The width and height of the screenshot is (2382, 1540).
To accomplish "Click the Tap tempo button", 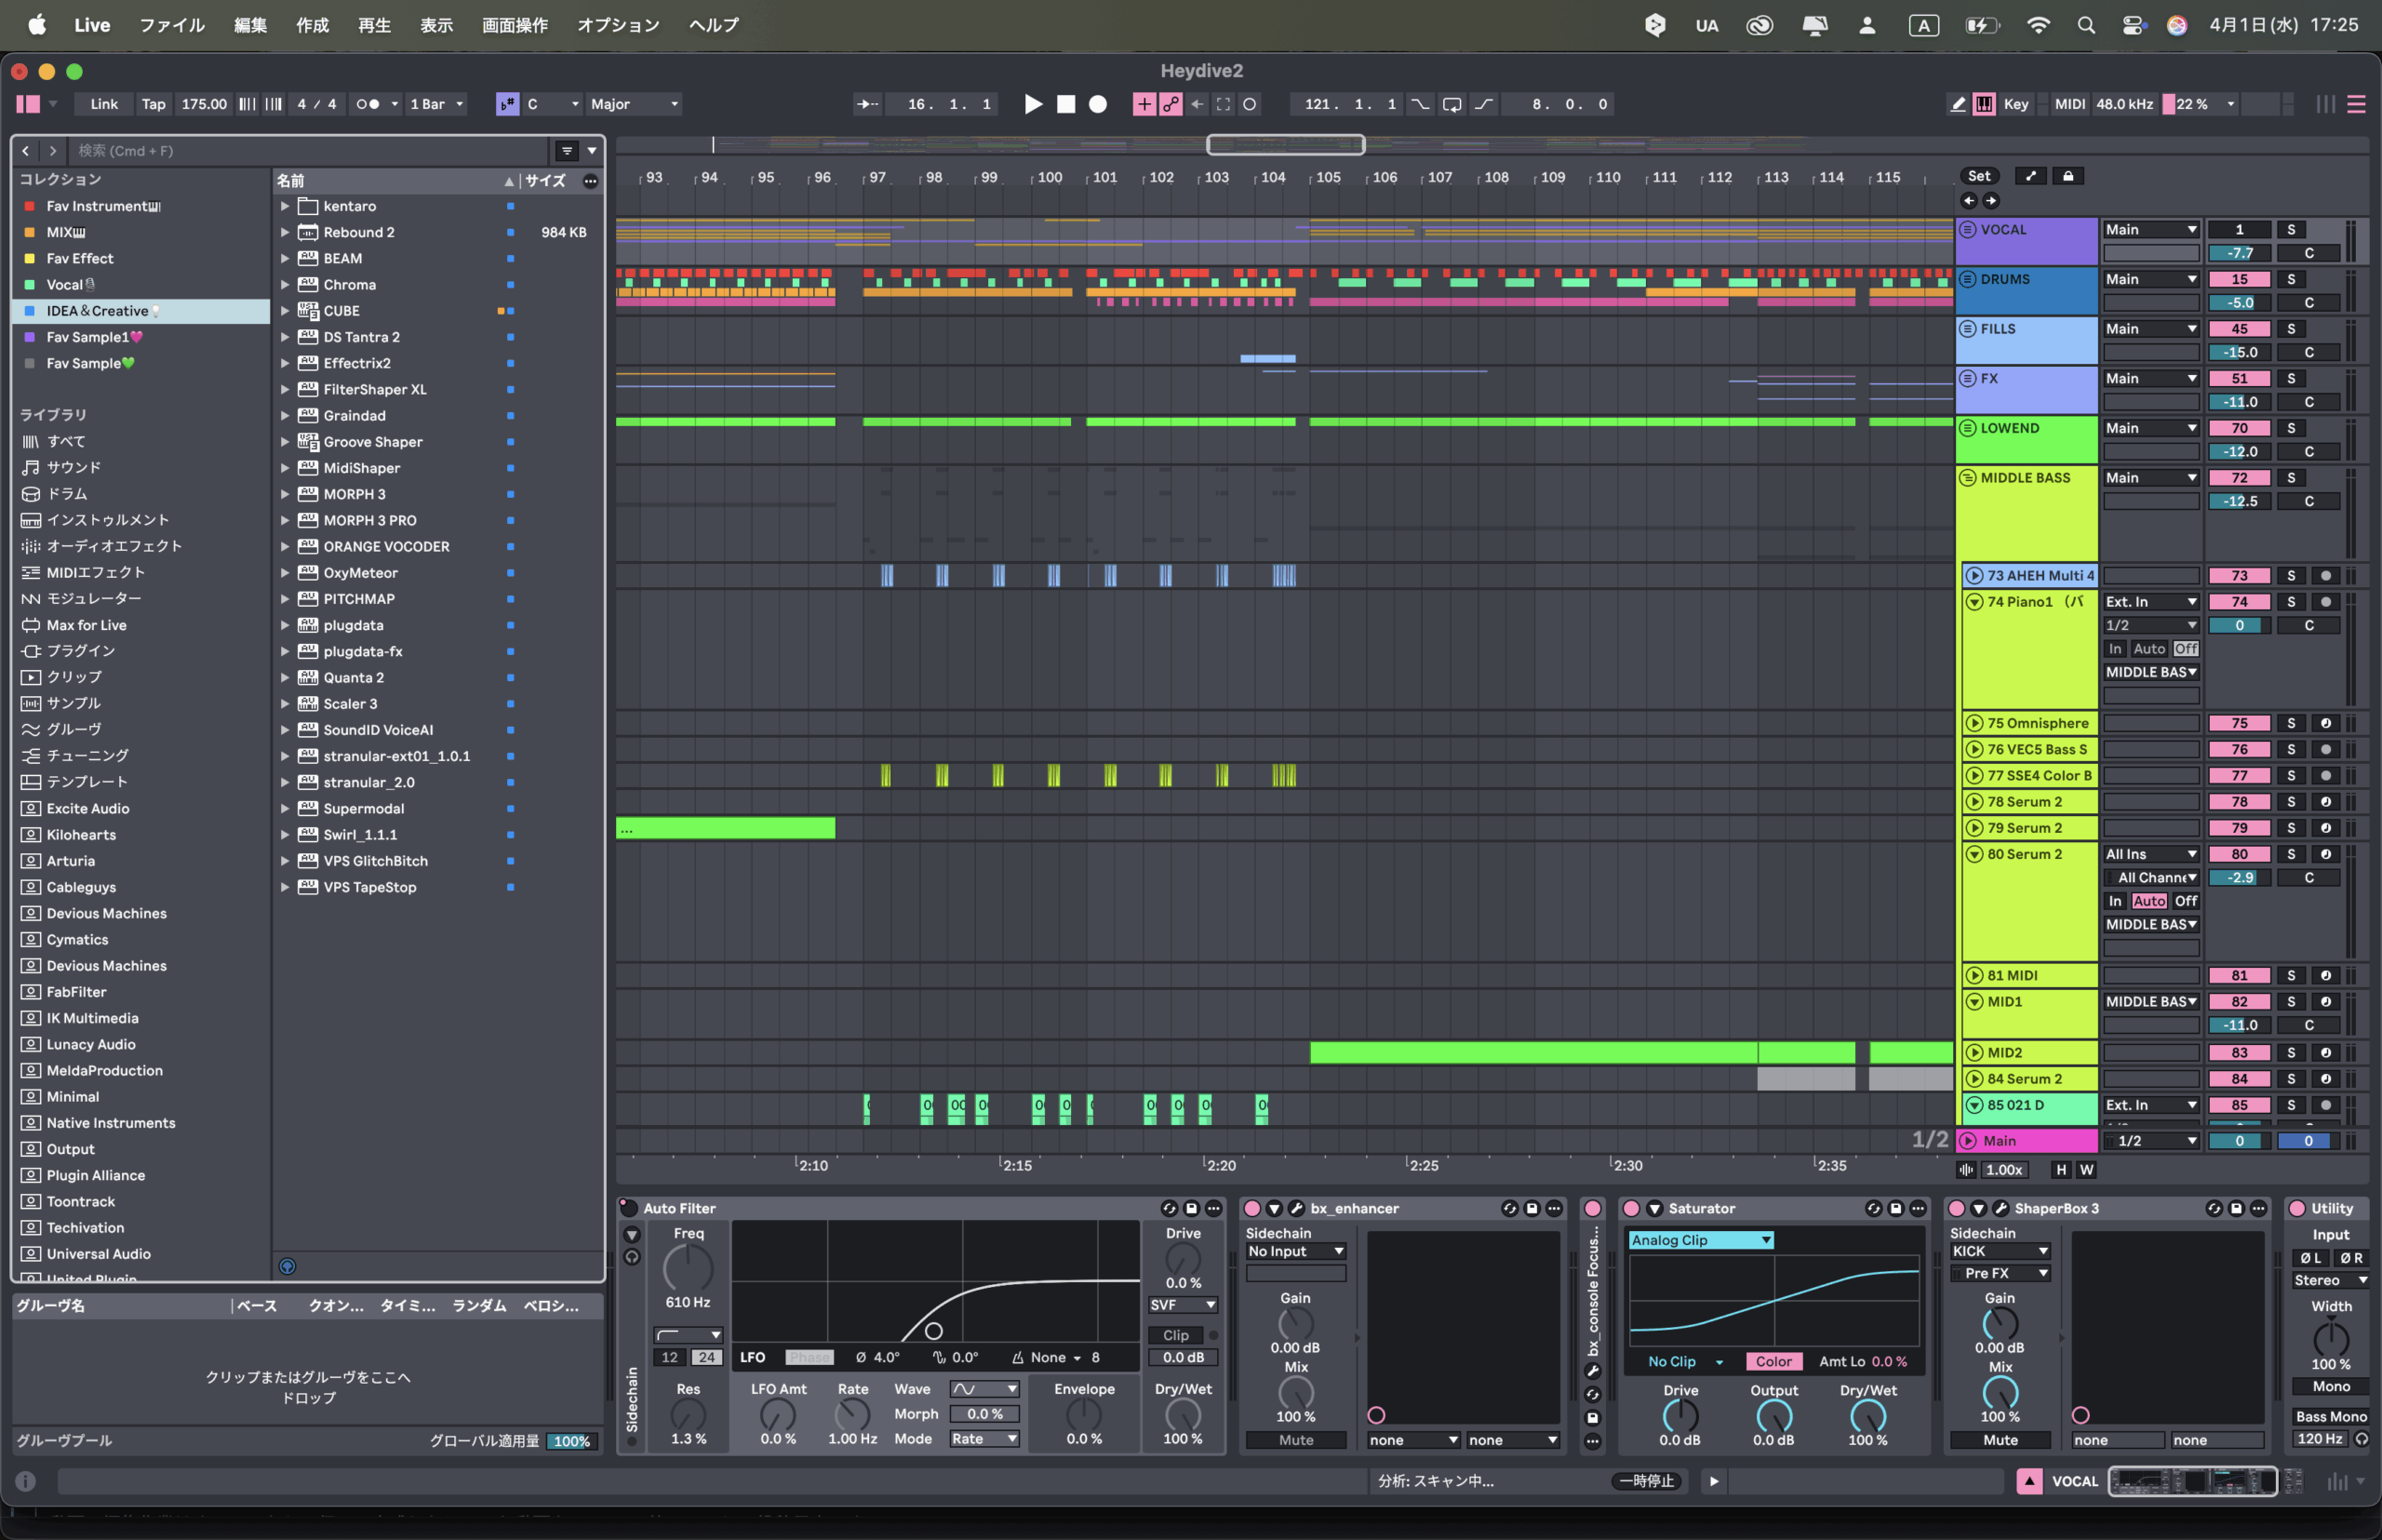I will 153,104.
